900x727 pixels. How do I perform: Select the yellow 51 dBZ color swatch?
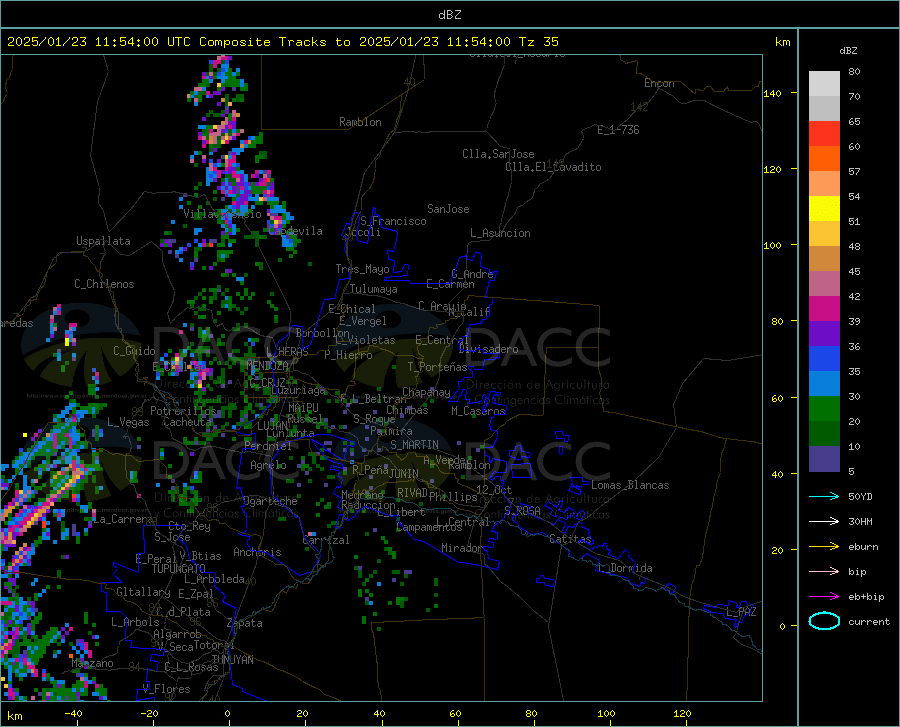click(824, 209)
